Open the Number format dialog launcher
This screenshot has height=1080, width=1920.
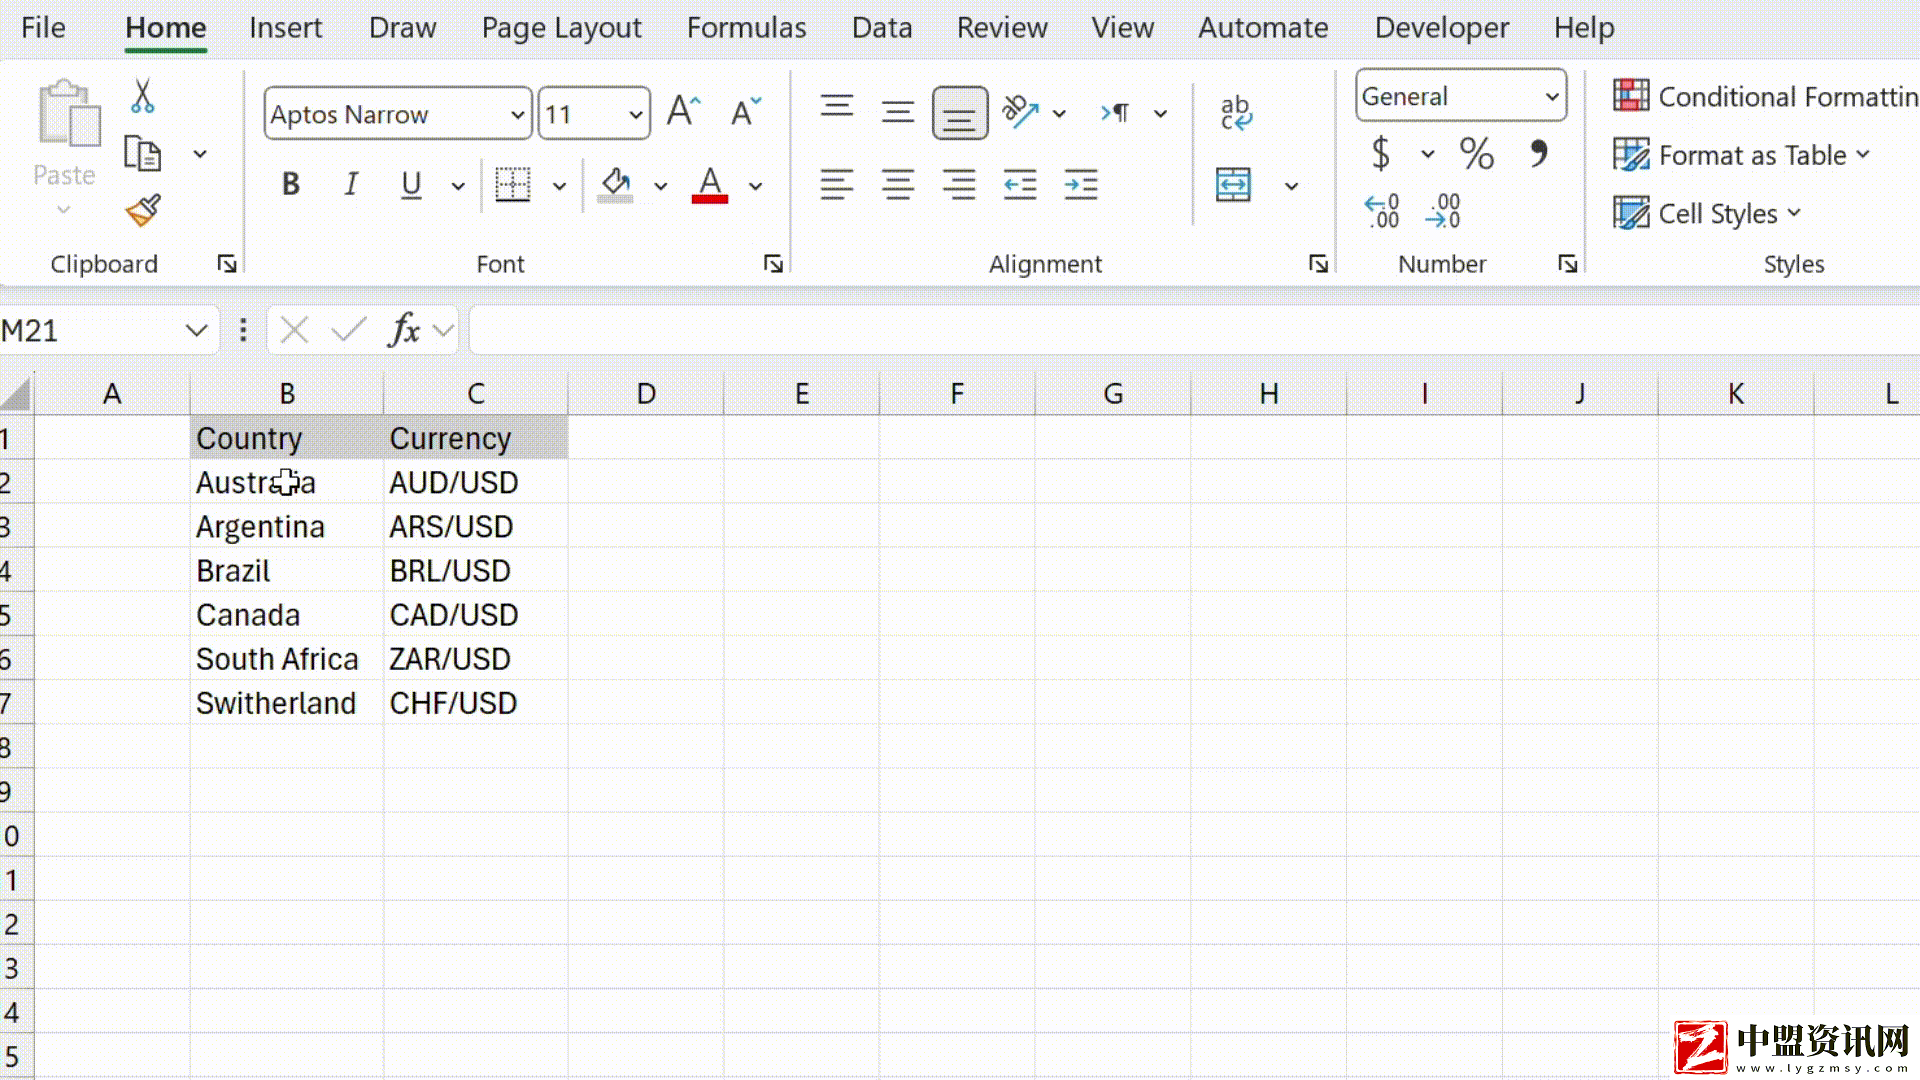point(1567,263)
